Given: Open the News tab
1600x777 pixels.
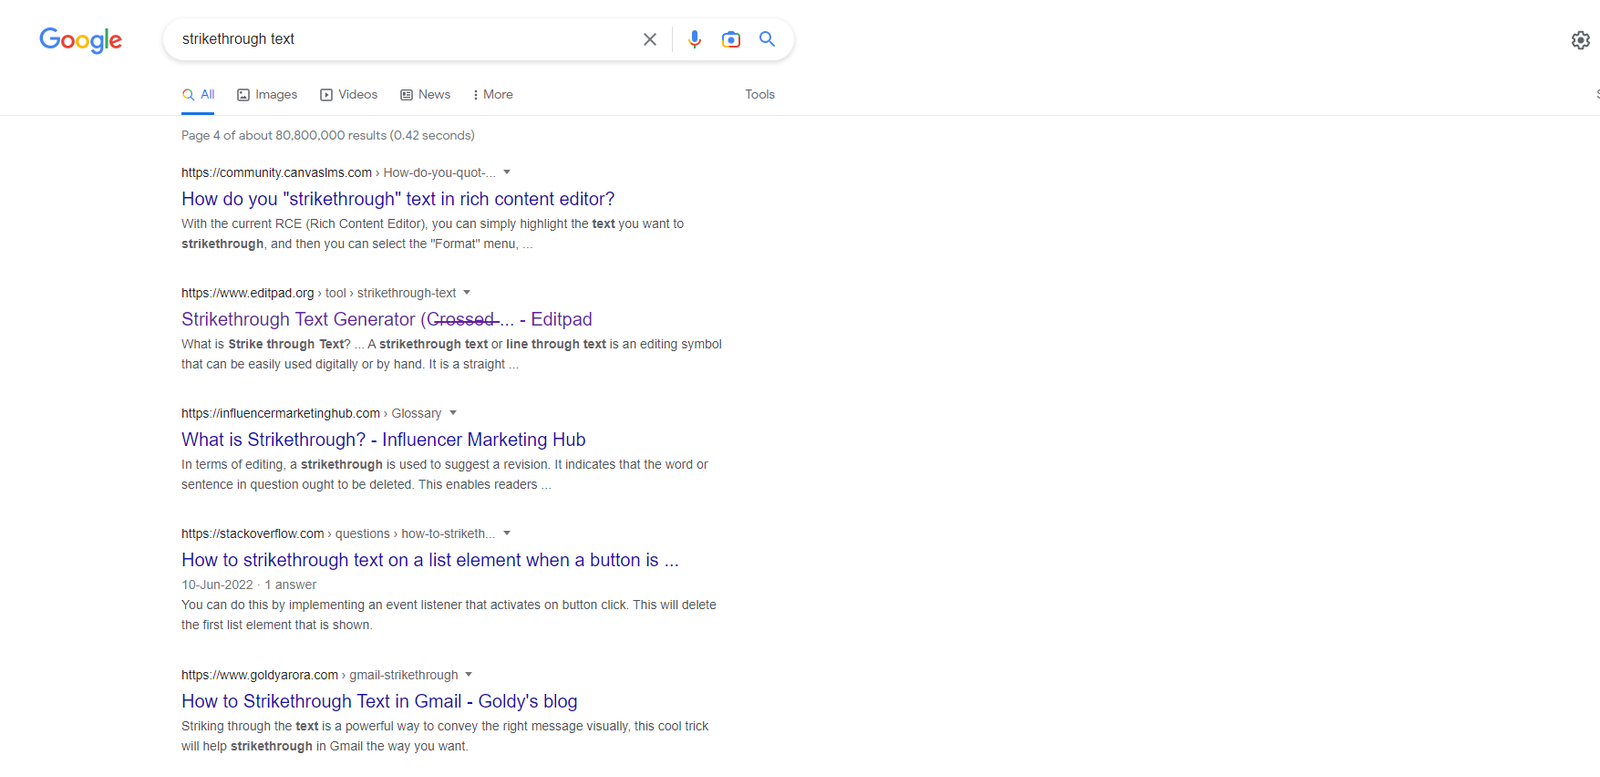Looking at the screenshot, I should point(425,94).
